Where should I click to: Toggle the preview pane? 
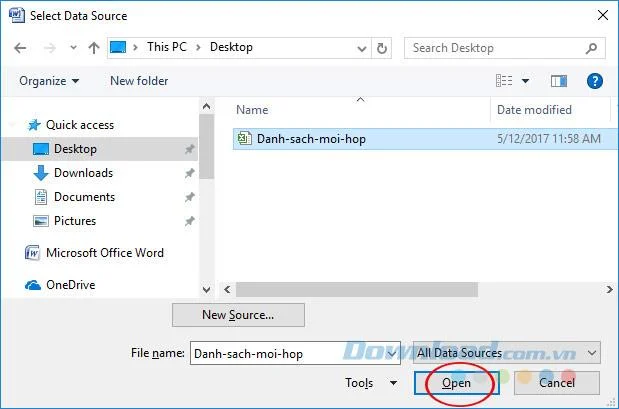(x=559, y=81)
